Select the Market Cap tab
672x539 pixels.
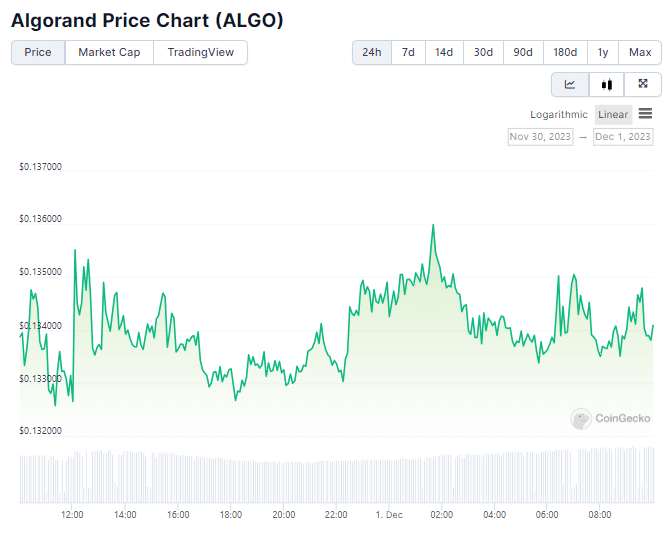click(109, 52)
